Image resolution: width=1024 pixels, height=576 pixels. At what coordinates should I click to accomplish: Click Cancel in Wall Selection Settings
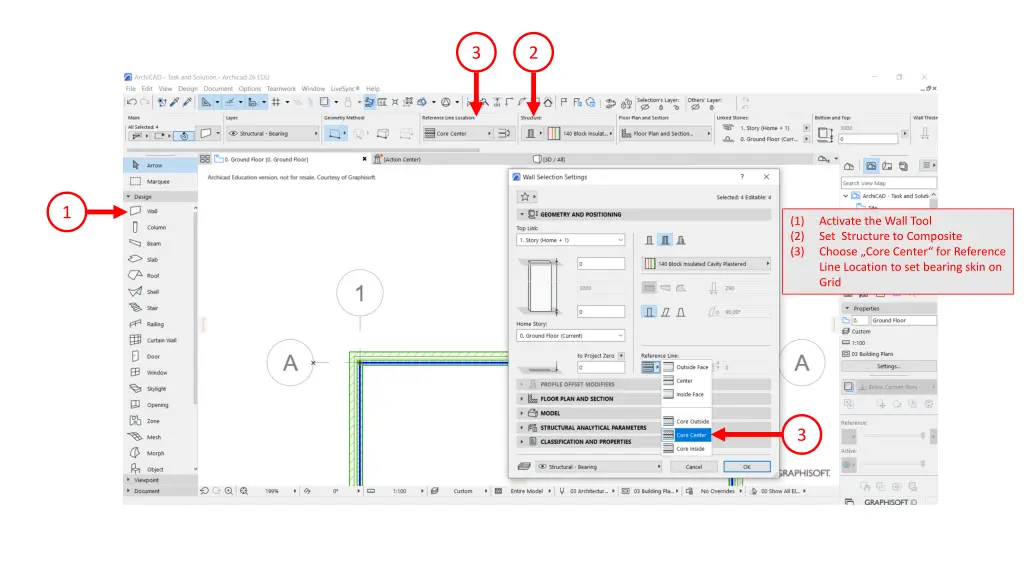[694, 467]
